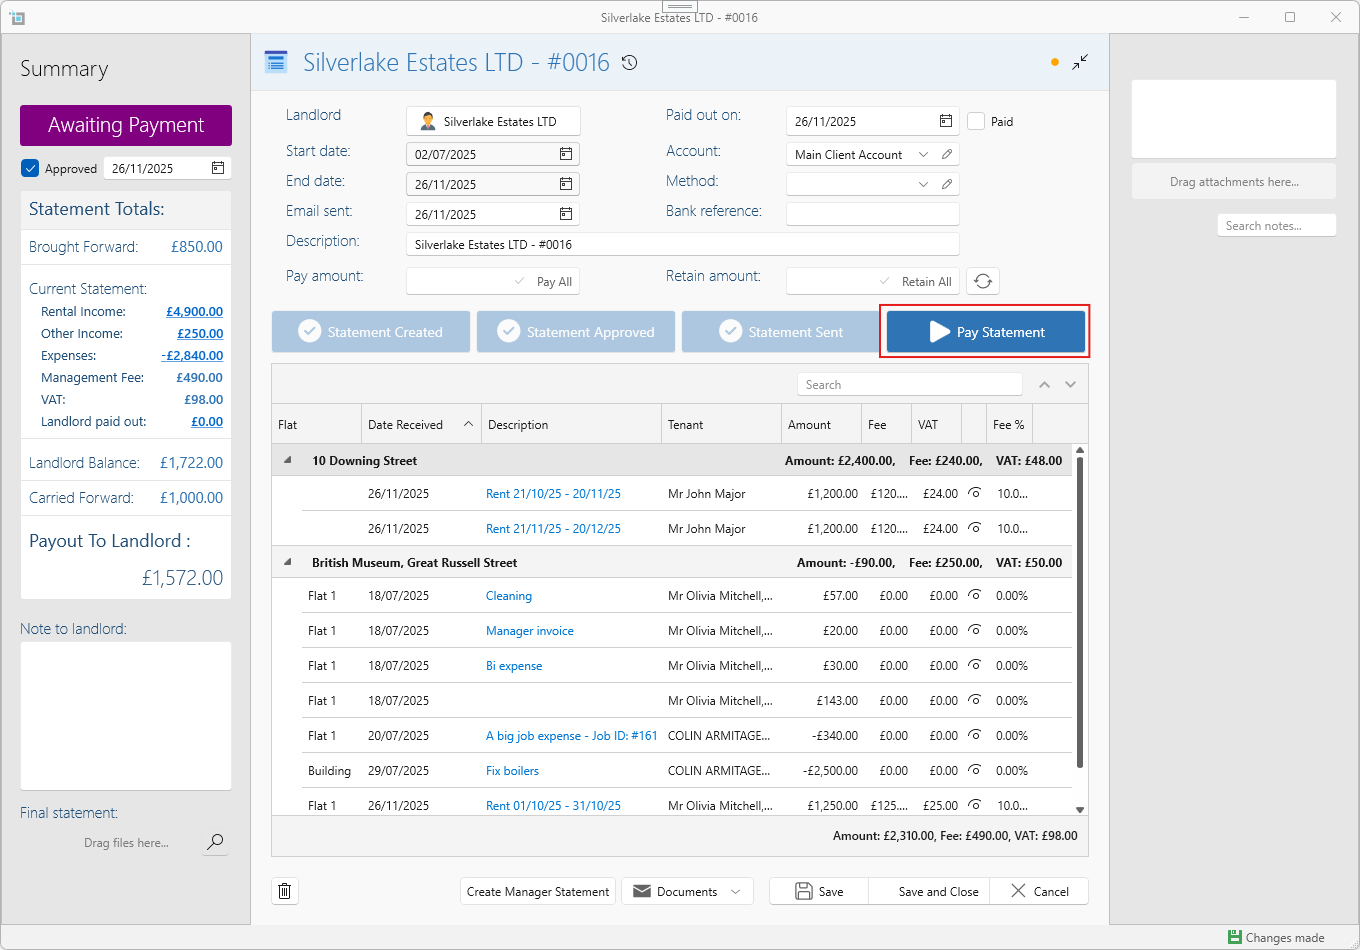Toggle eye icon on Bi expense row
The height and width of the screenshot is (950, 1360).
point(975,665)
